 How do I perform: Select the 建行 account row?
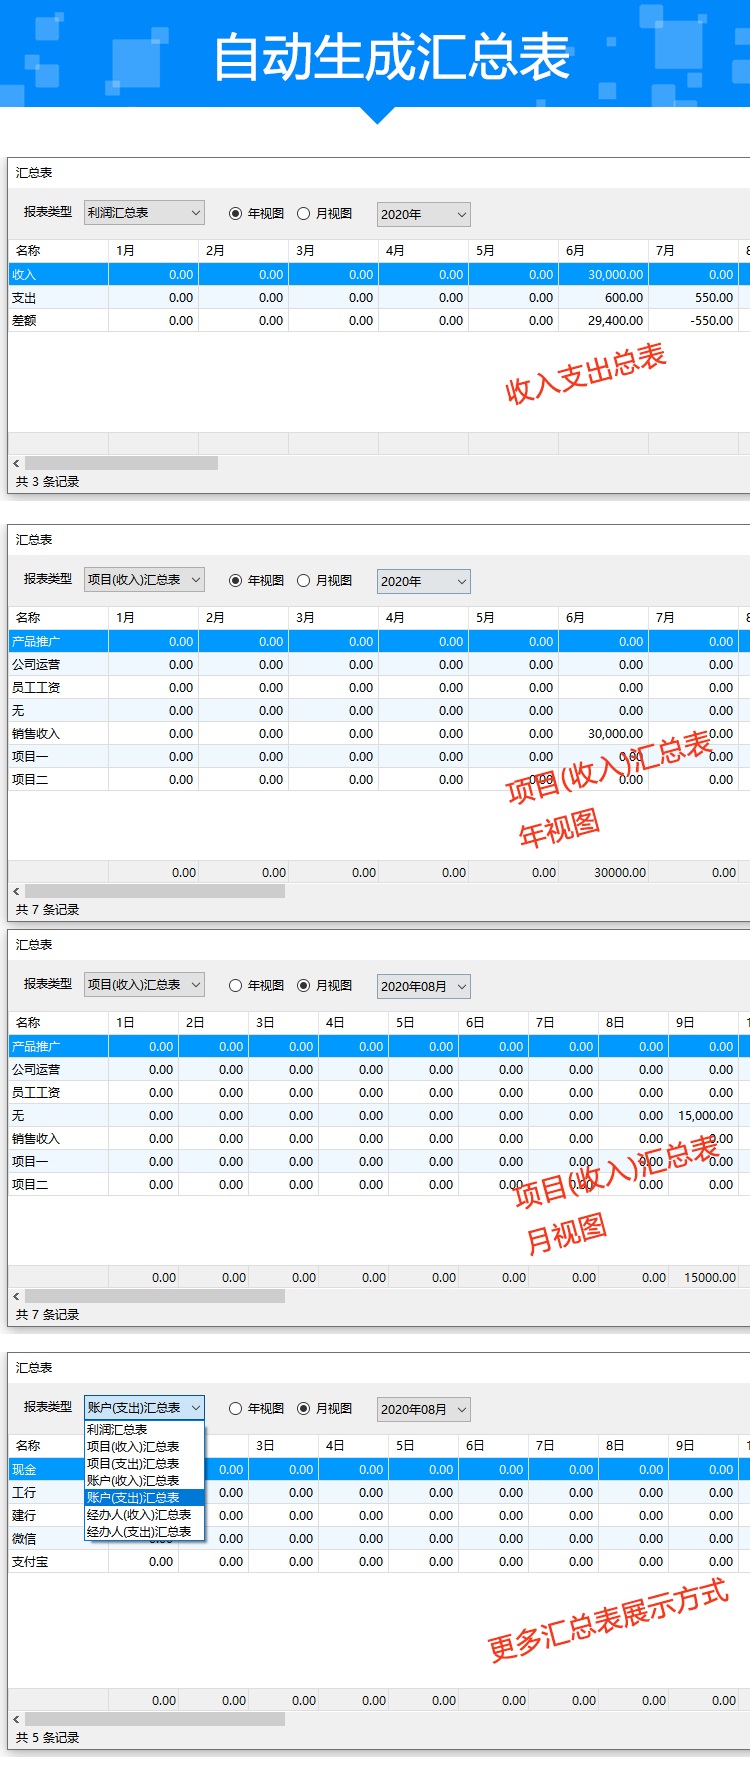click(379, 1515)
